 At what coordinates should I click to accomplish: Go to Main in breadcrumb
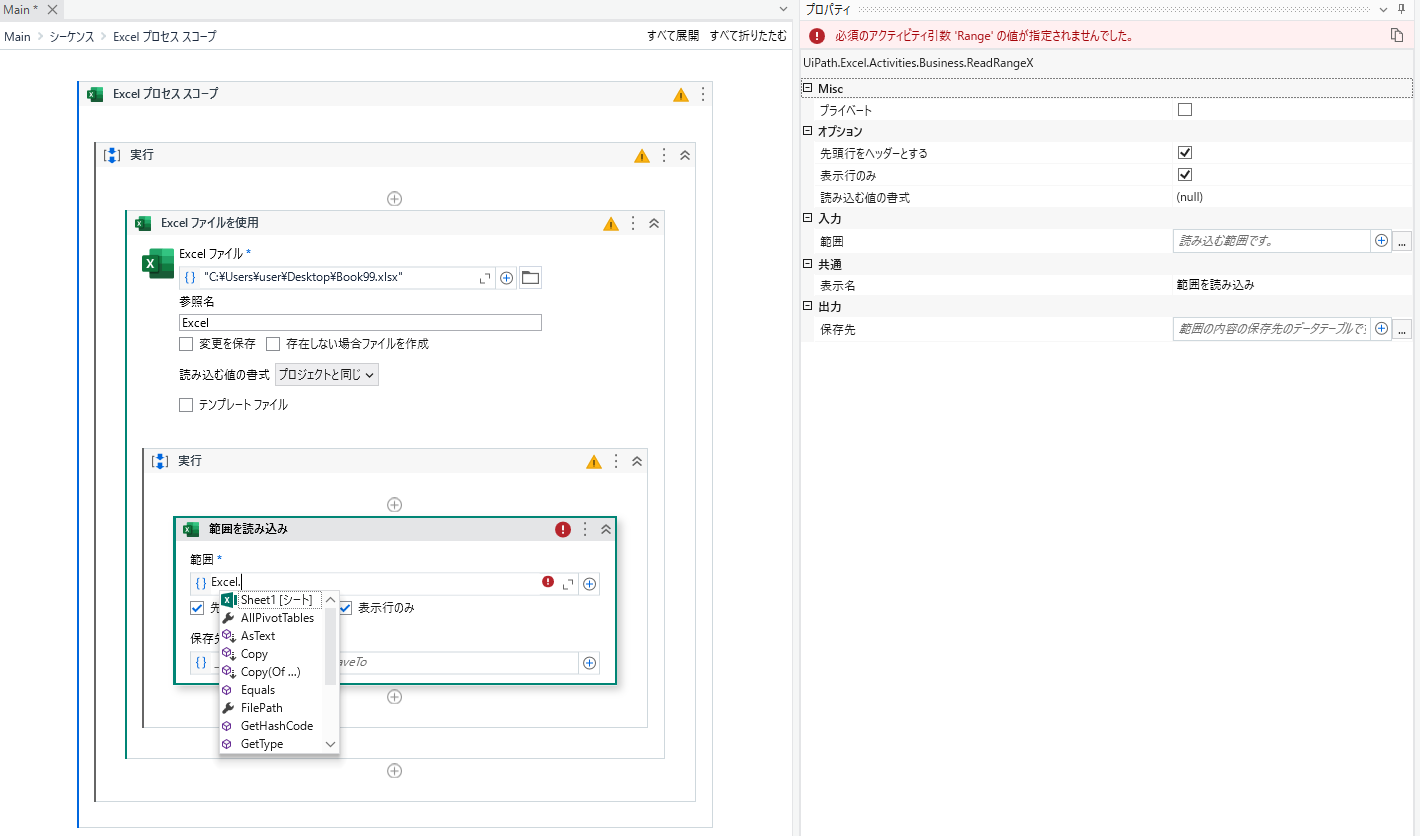click(x=17, y=36)
